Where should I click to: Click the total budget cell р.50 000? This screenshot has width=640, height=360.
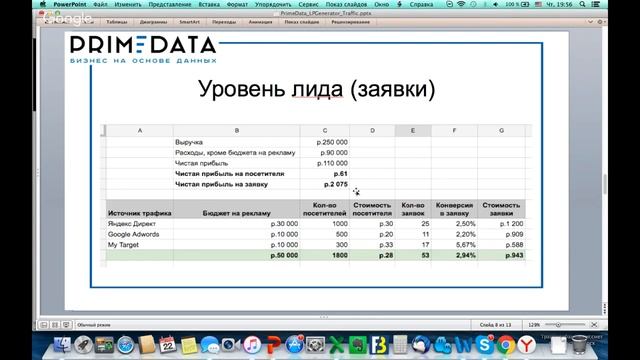(284, 255)
